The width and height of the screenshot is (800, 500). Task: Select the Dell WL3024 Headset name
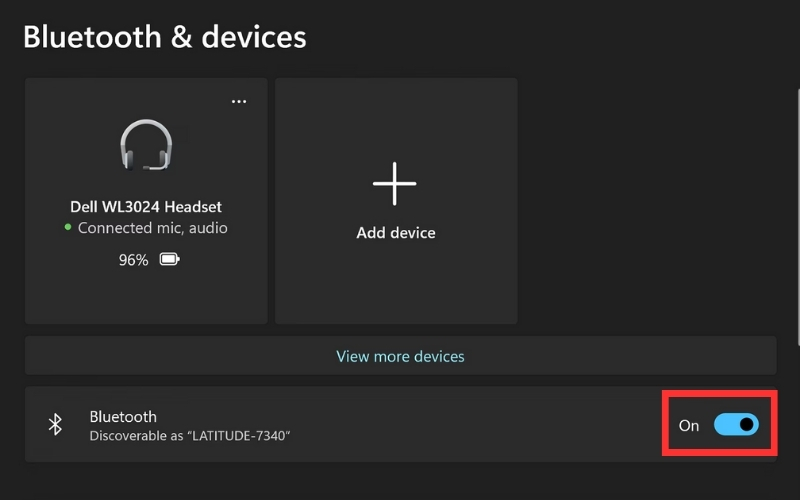(x=146, y=207)
